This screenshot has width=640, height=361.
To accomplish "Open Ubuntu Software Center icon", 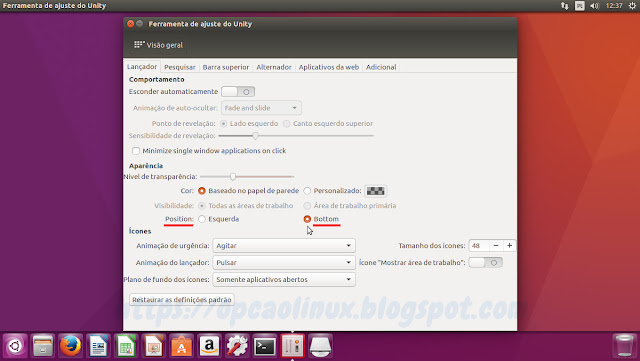I will click(182, 346).
